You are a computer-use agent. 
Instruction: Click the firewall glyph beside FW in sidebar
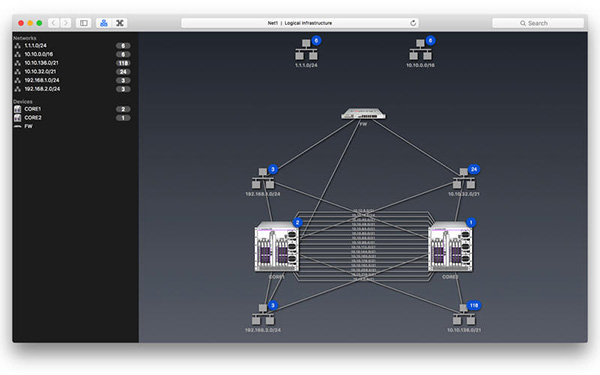click(x=18, y=126)
